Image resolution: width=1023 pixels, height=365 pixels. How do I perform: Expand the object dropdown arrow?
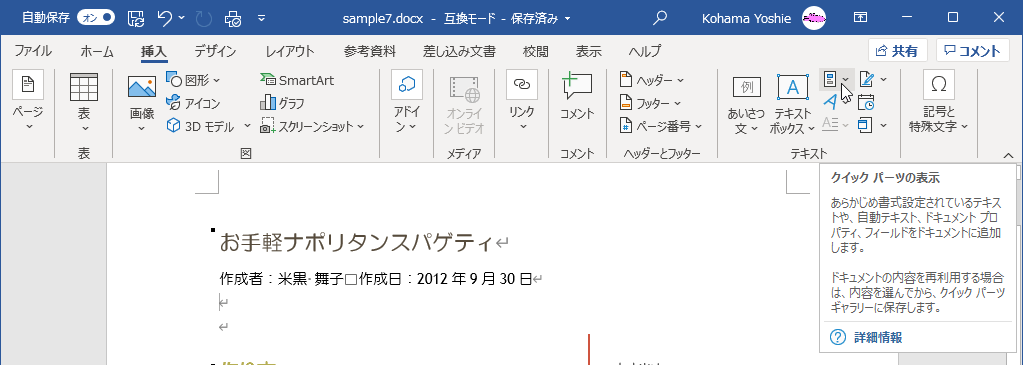pos(883,125)
